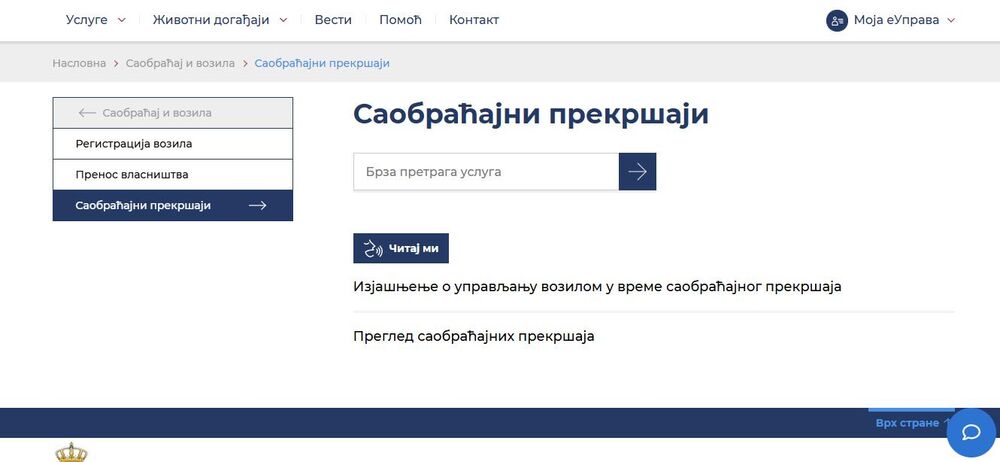Viewport: 1000px width, 462px height.
Task: Jump to top via Врх стране link
Action: coord(907,423)
